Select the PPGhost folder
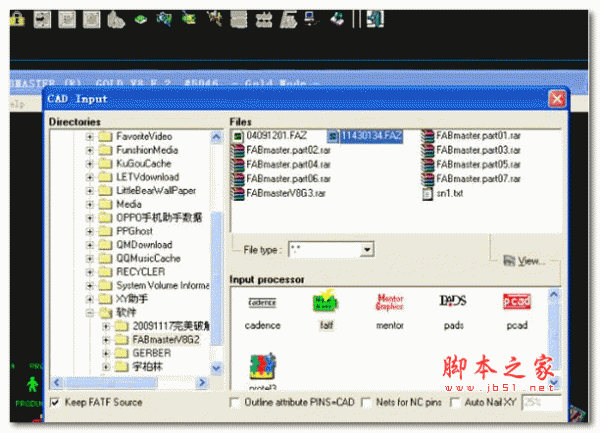600x433 pixels. [x=134, y=231]
